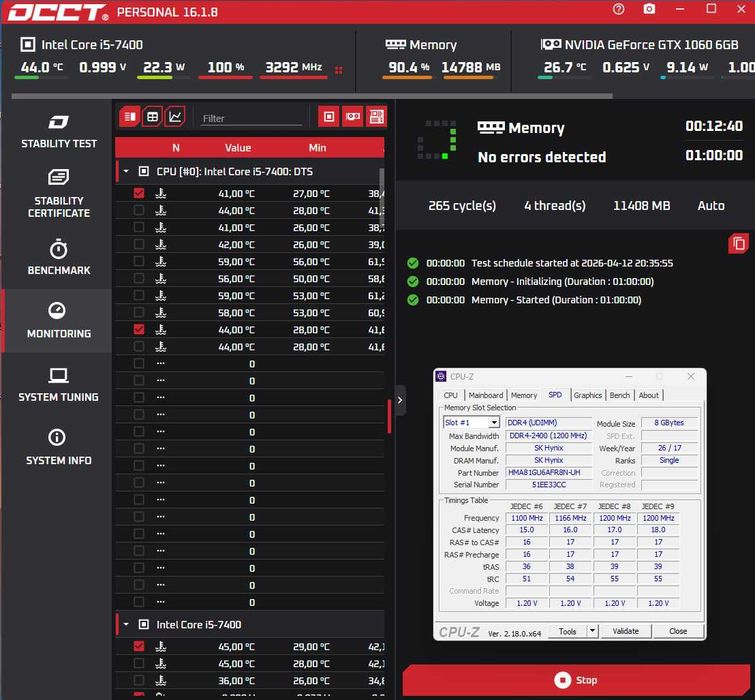Click the HMA81GU6AFR8N-UH part number field
This screenshot has height=700, width=755.
point(548,473)
